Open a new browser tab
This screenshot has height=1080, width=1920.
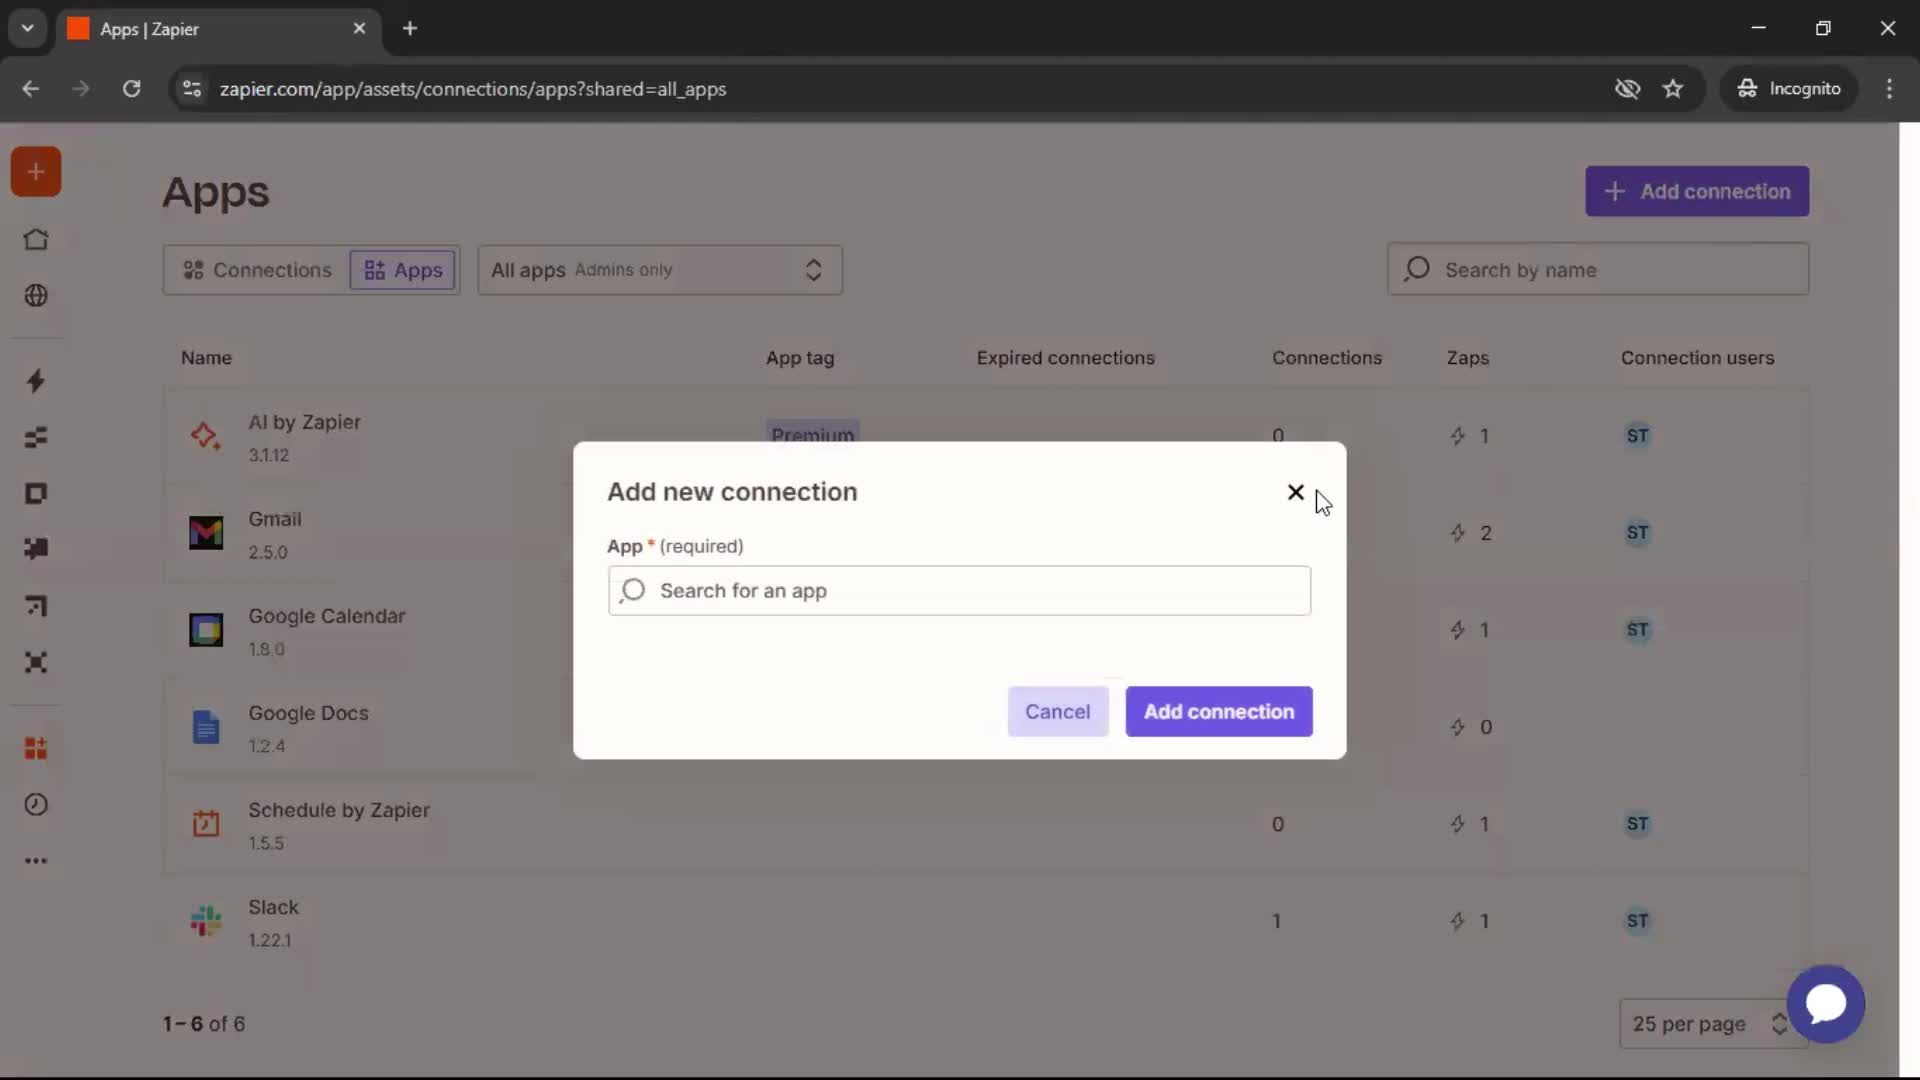pyautogui.click(x=410, y=29)
